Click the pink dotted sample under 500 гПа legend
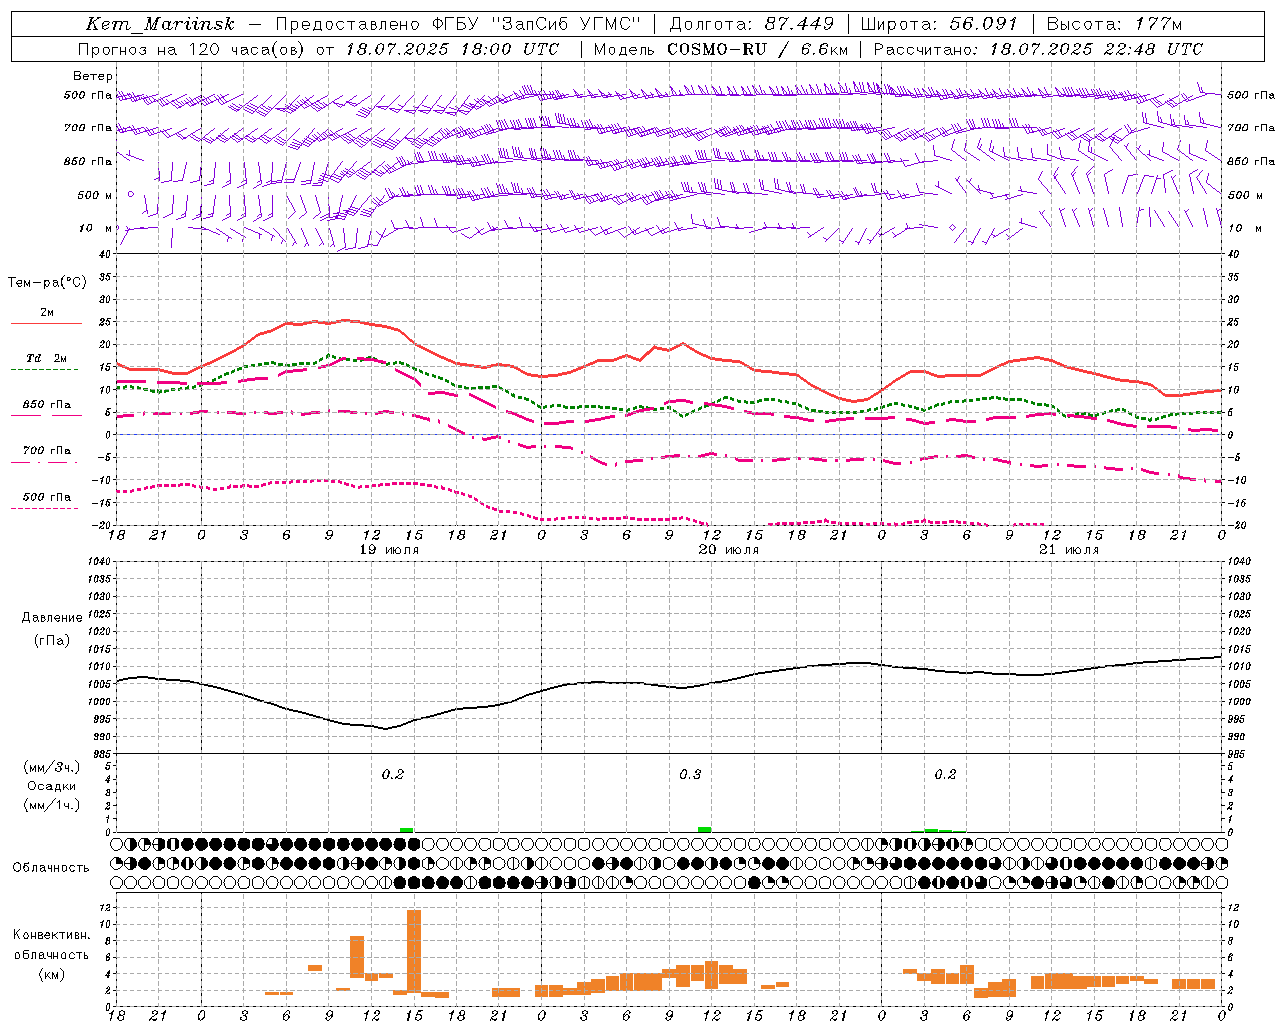This screenshot has height=1024, width=1280. 44,509
